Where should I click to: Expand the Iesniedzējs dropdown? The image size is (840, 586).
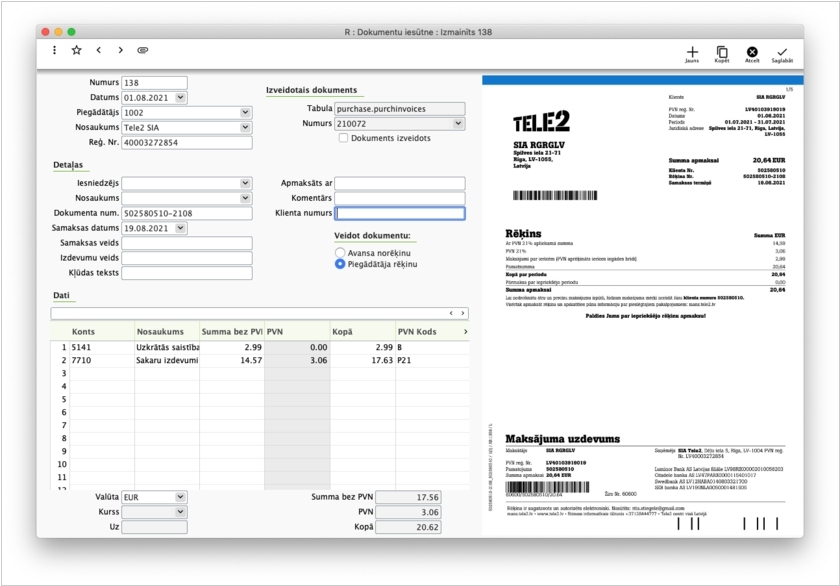point(245,183)
